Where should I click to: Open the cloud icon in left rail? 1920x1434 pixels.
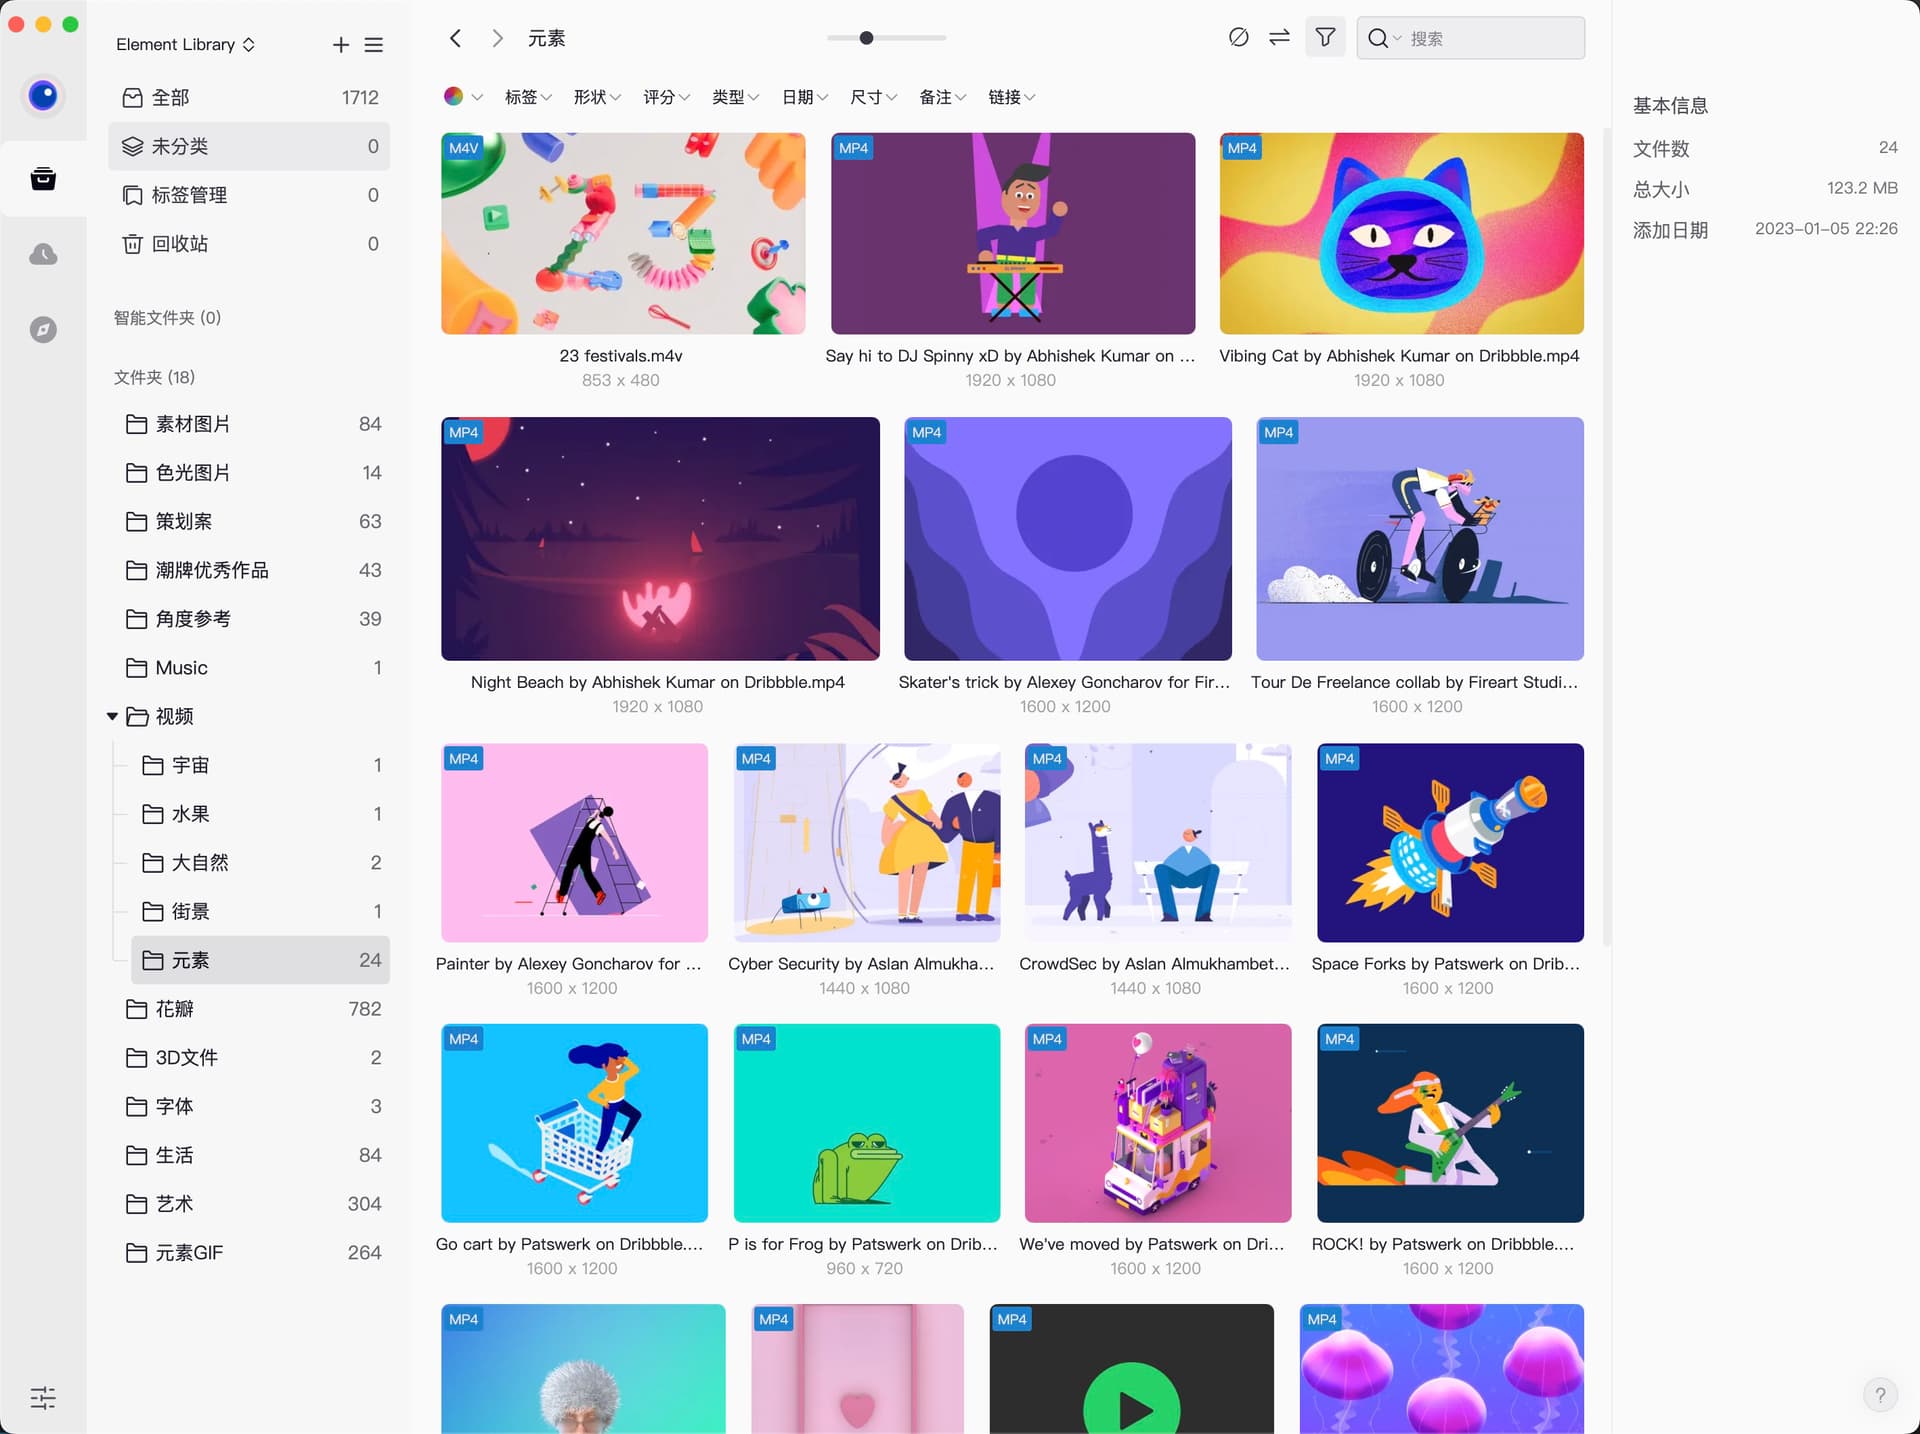coord(43,255)
